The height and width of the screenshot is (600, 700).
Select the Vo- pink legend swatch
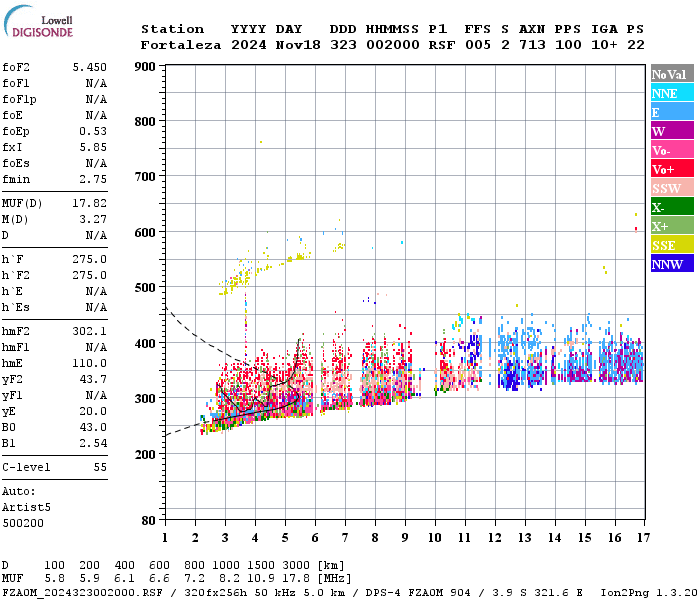672,150
